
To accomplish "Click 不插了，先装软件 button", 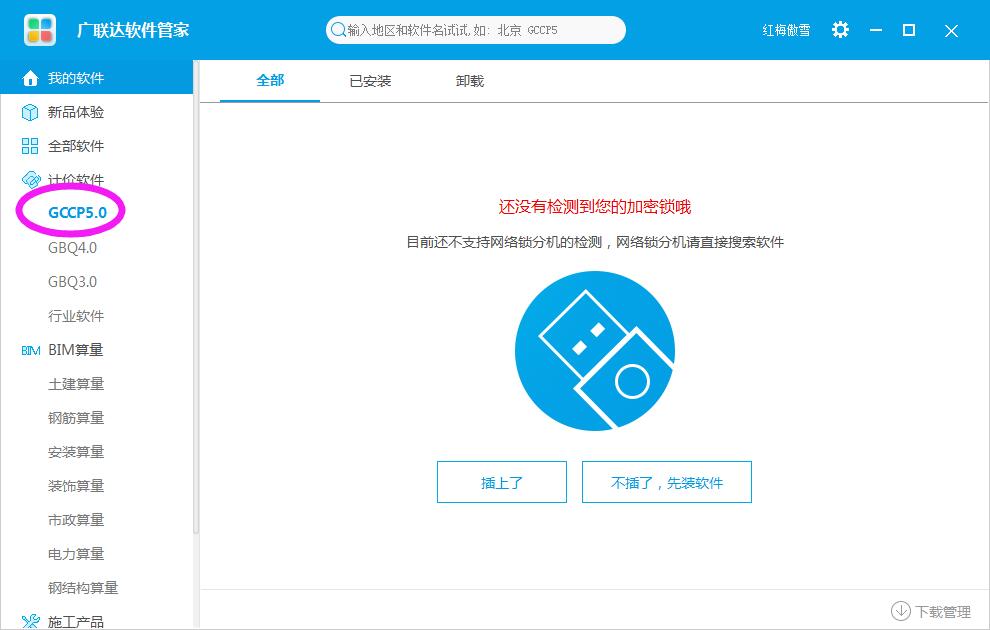I will [666, 481].
